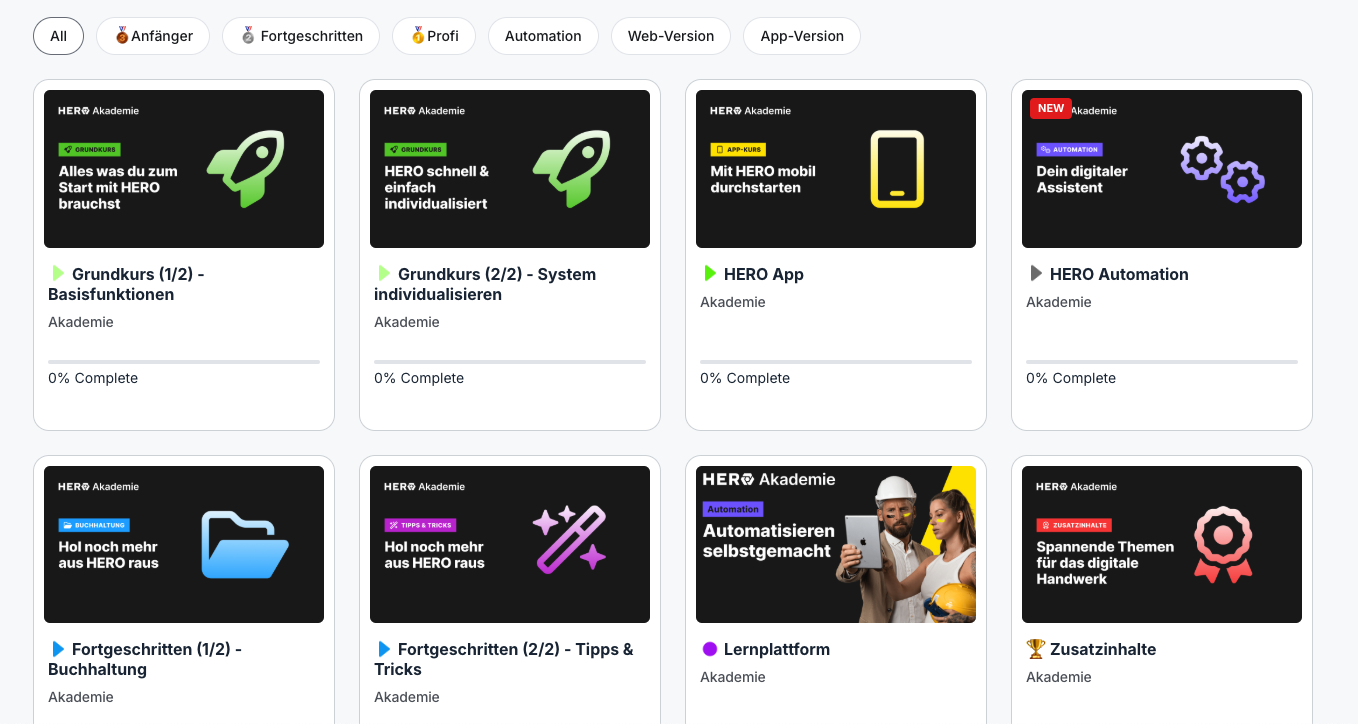Open Buchhaltung folder thumbnail
Image resolution: width=1358 pixels, height=724 pixels.
(x=184, y=544)
